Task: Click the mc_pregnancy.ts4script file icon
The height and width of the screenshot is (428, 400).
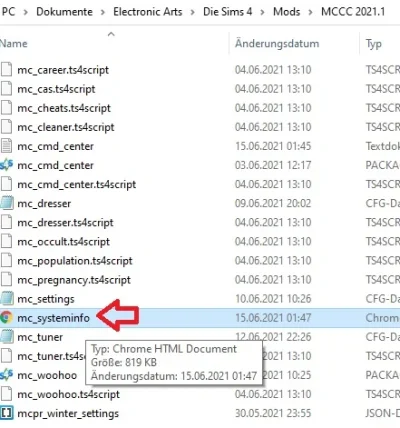Action: pos(6,280)
